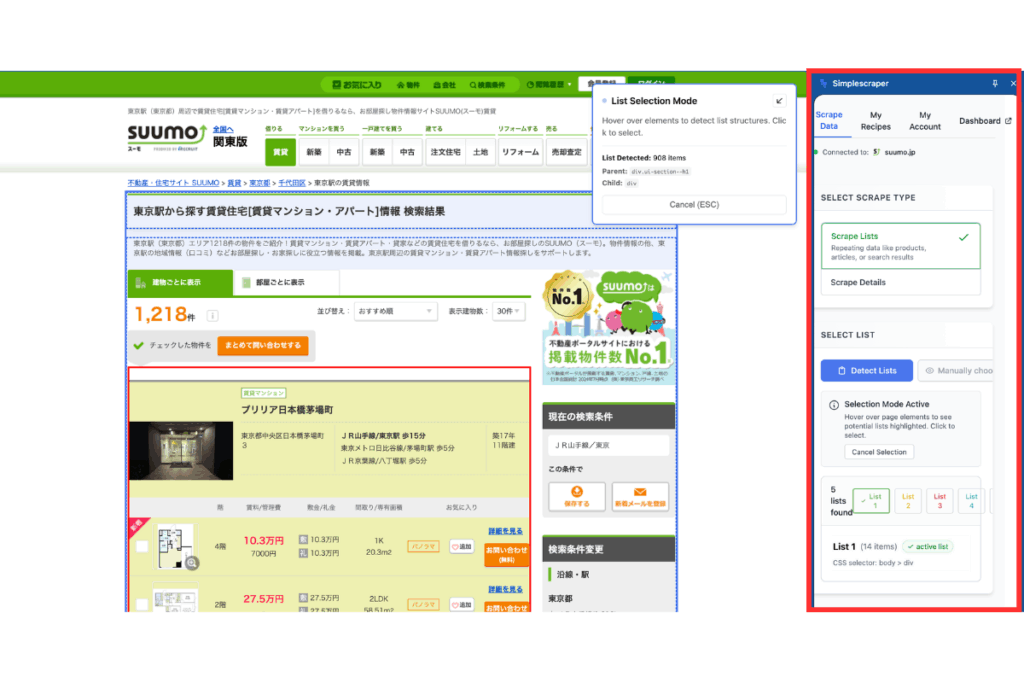
Task: Open the 表示建物数 30件 dropdown
Action: pyautogui.click(x=509, y=311)
